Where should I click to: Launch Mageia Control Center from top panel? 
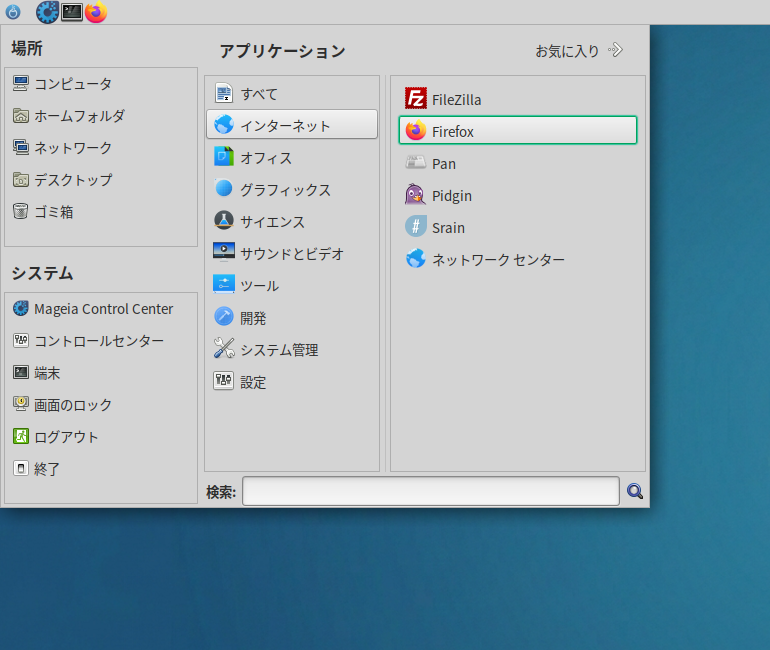coord(47,12)
